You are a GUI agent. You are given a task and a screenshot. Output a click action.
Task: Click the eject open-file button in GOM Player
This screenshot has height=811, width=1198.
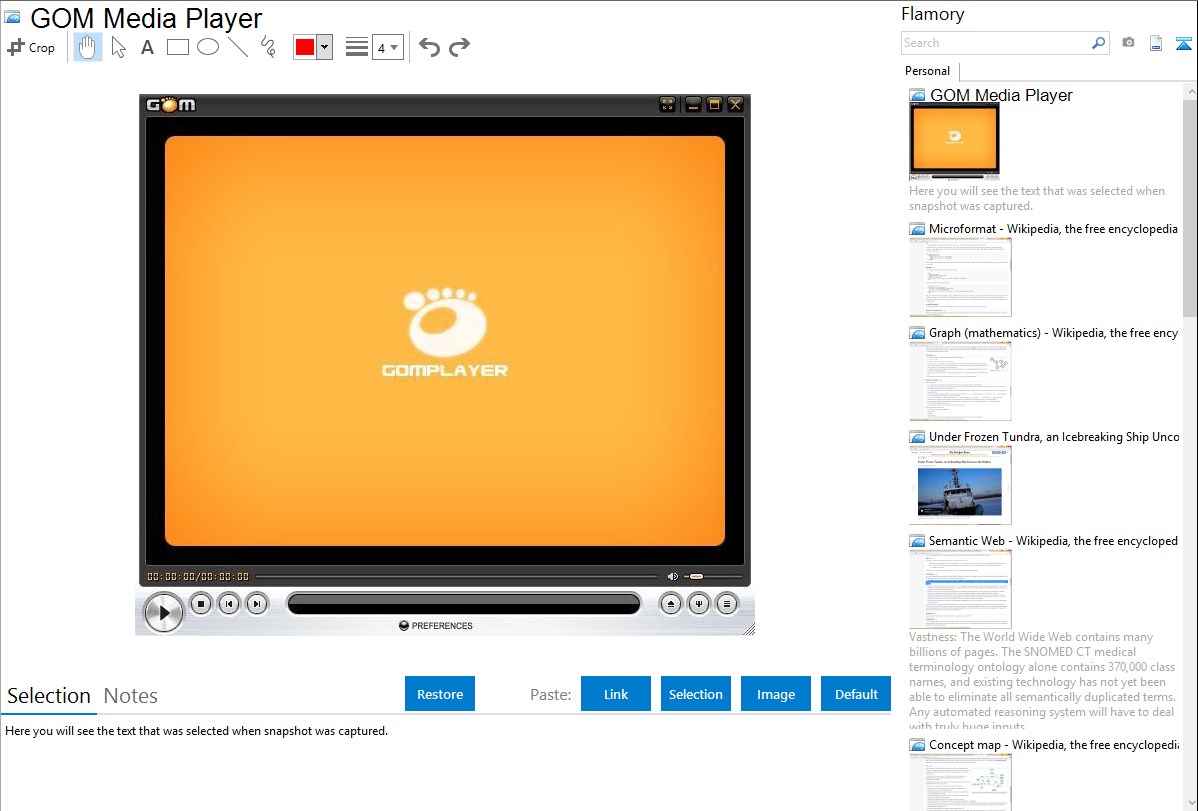[x=671, y=604]
